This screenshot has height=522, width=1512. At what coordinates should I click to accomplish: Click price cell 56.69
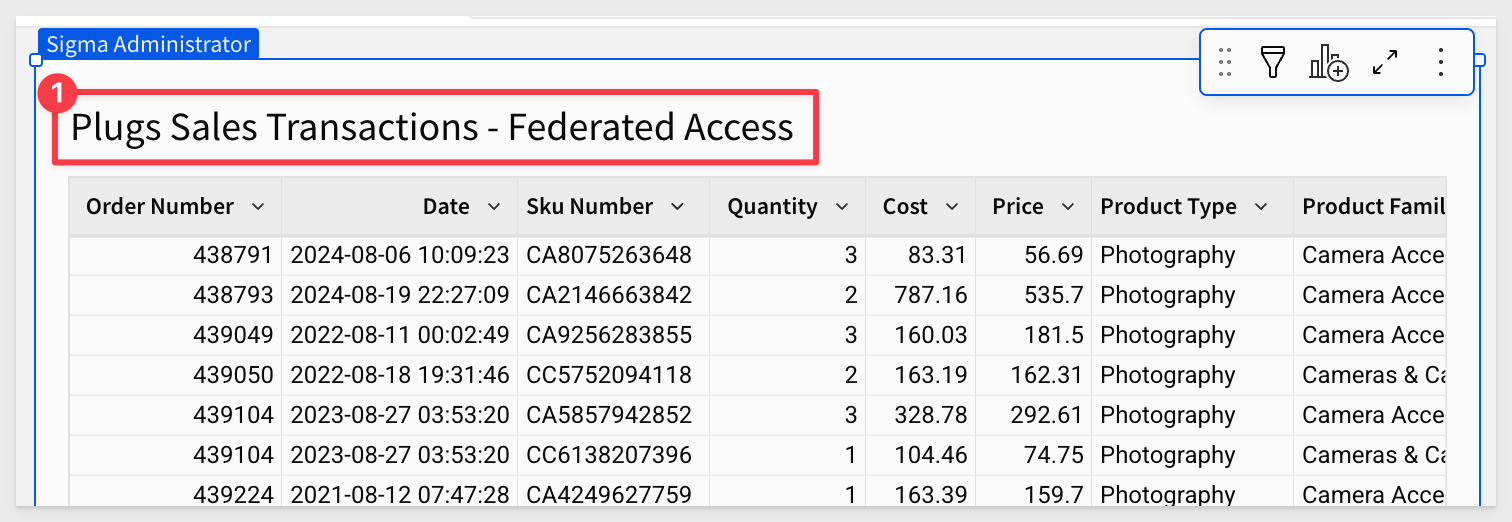(1034, 255)
